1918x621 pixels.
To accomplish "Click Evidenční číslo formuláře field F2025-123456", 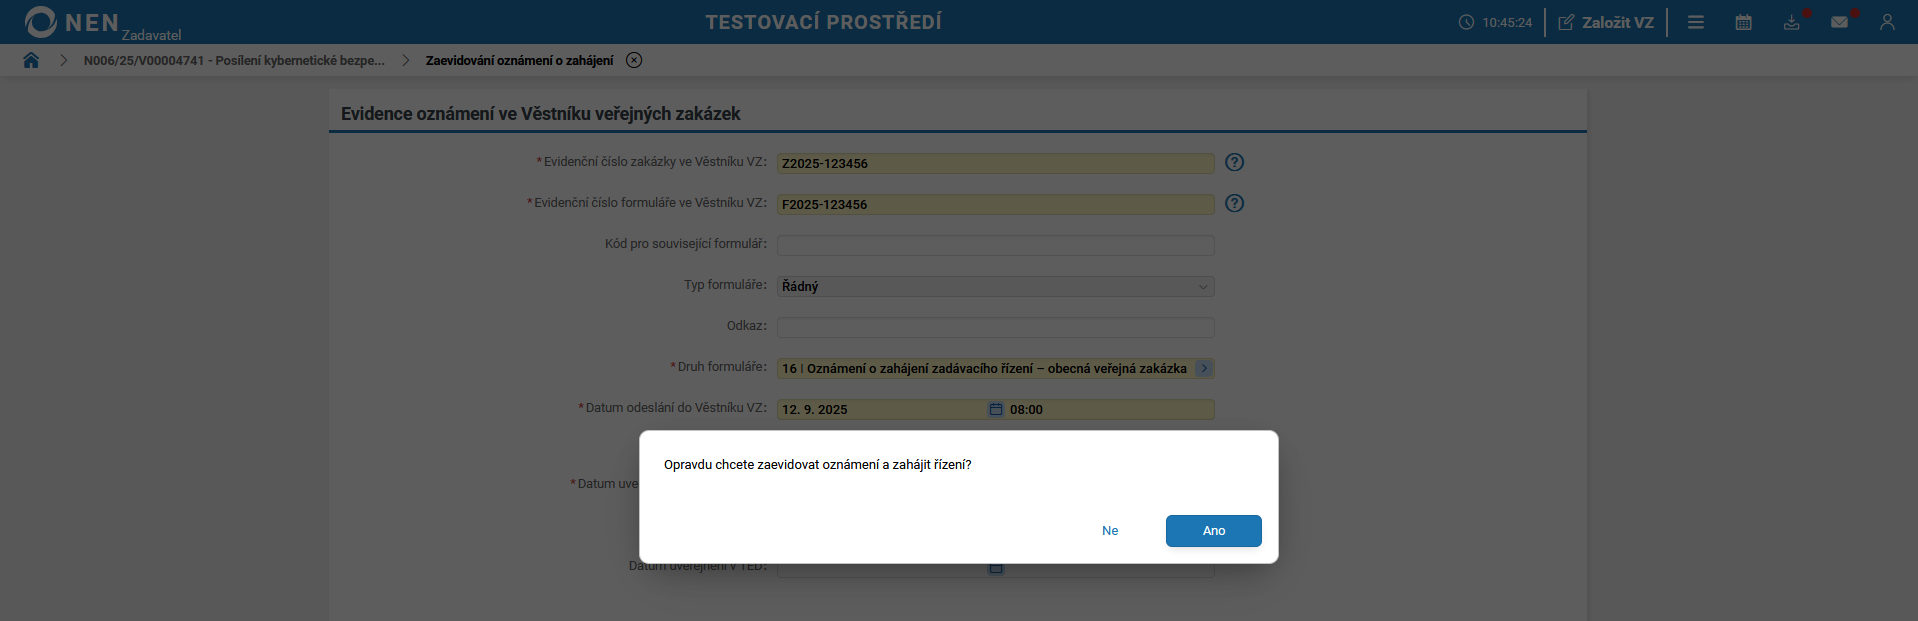I will [x=995, y=204].
